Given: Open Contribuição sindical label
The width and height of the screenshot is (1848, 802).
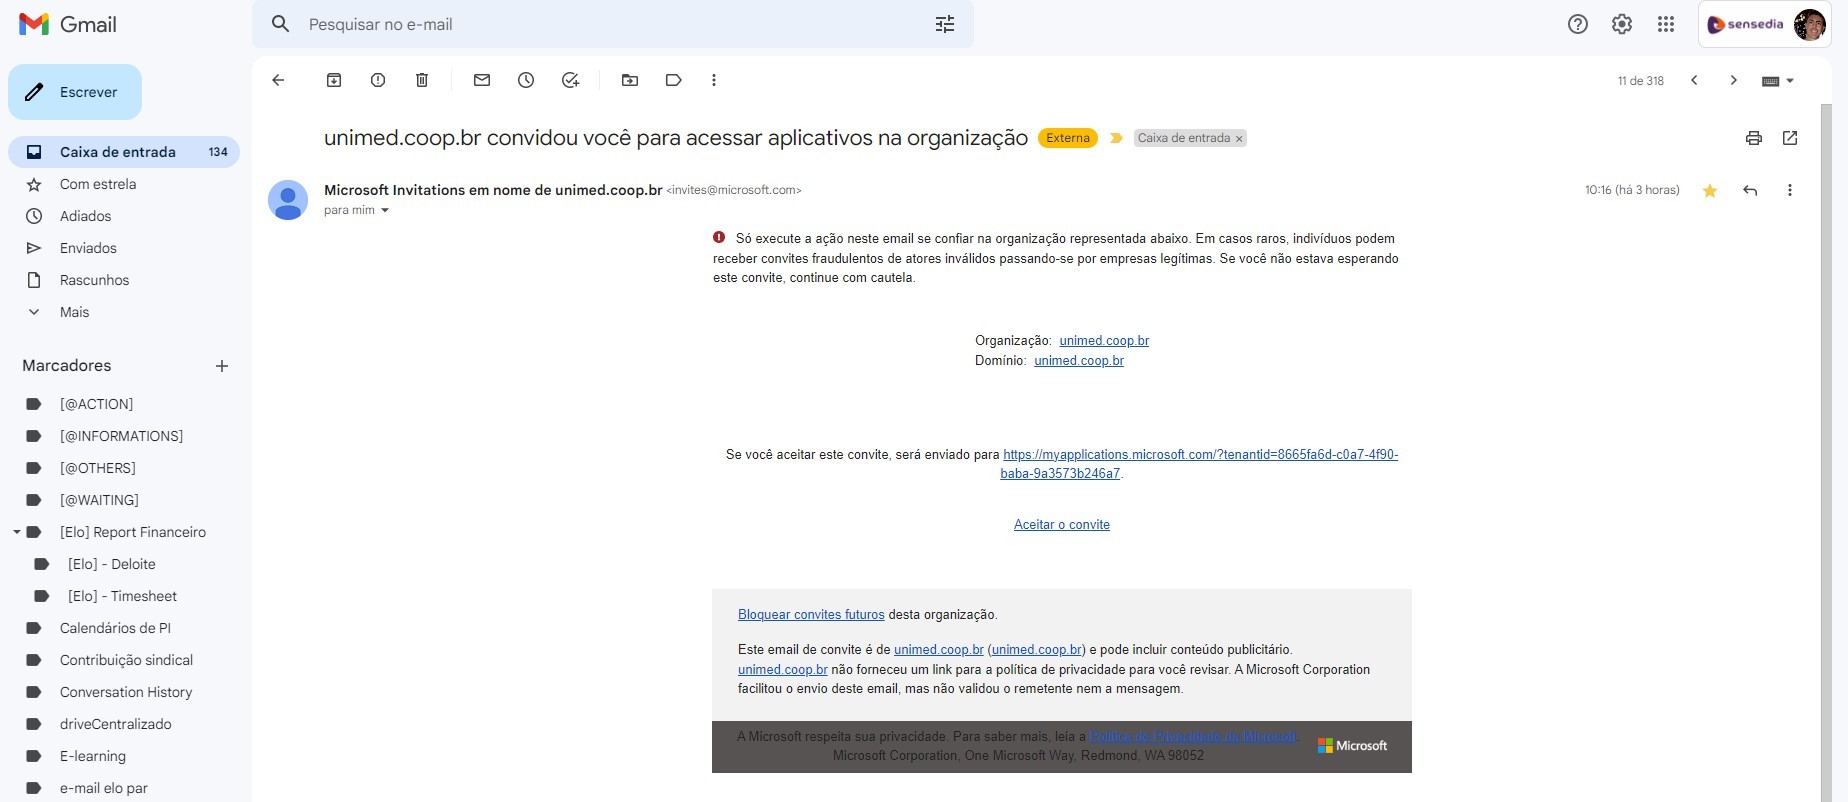Looking at the screenshot, I should 124,660.
